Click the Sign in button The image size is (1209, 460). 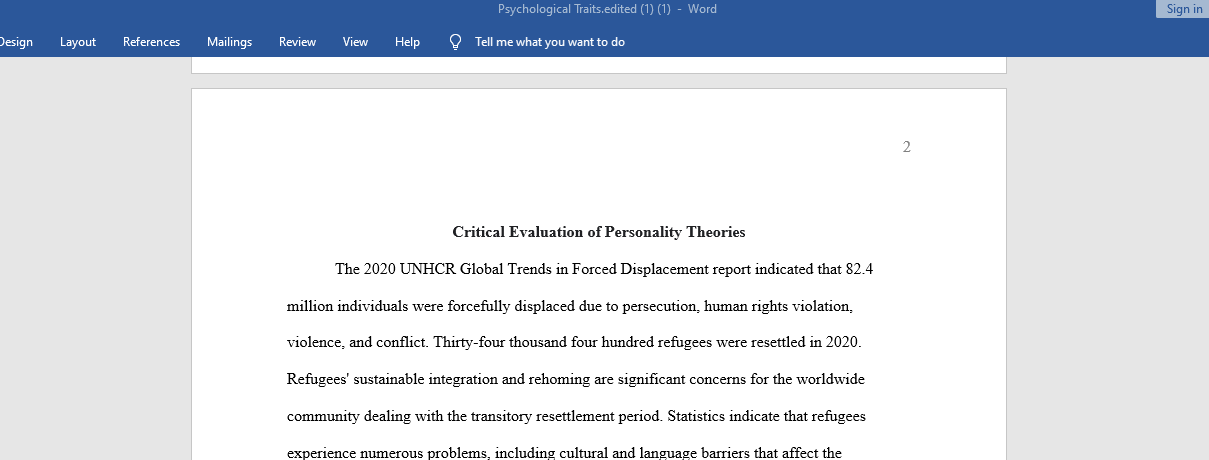tap(1184, 9)
